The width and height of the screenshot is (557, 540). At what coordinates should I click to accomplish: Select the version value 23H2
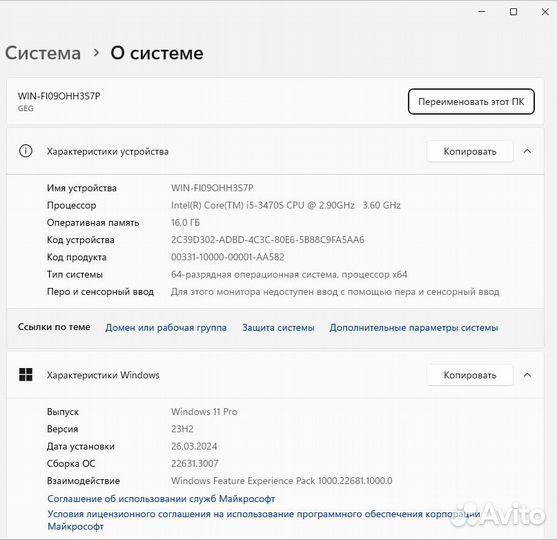(x=182, y=429)
